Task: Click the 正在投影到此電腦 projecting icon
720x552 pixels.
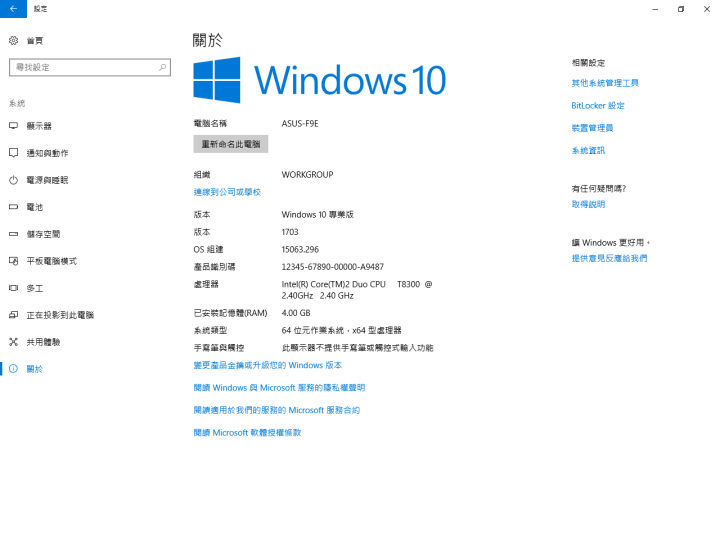Action: pyautogui.click(x=13, y=315)
